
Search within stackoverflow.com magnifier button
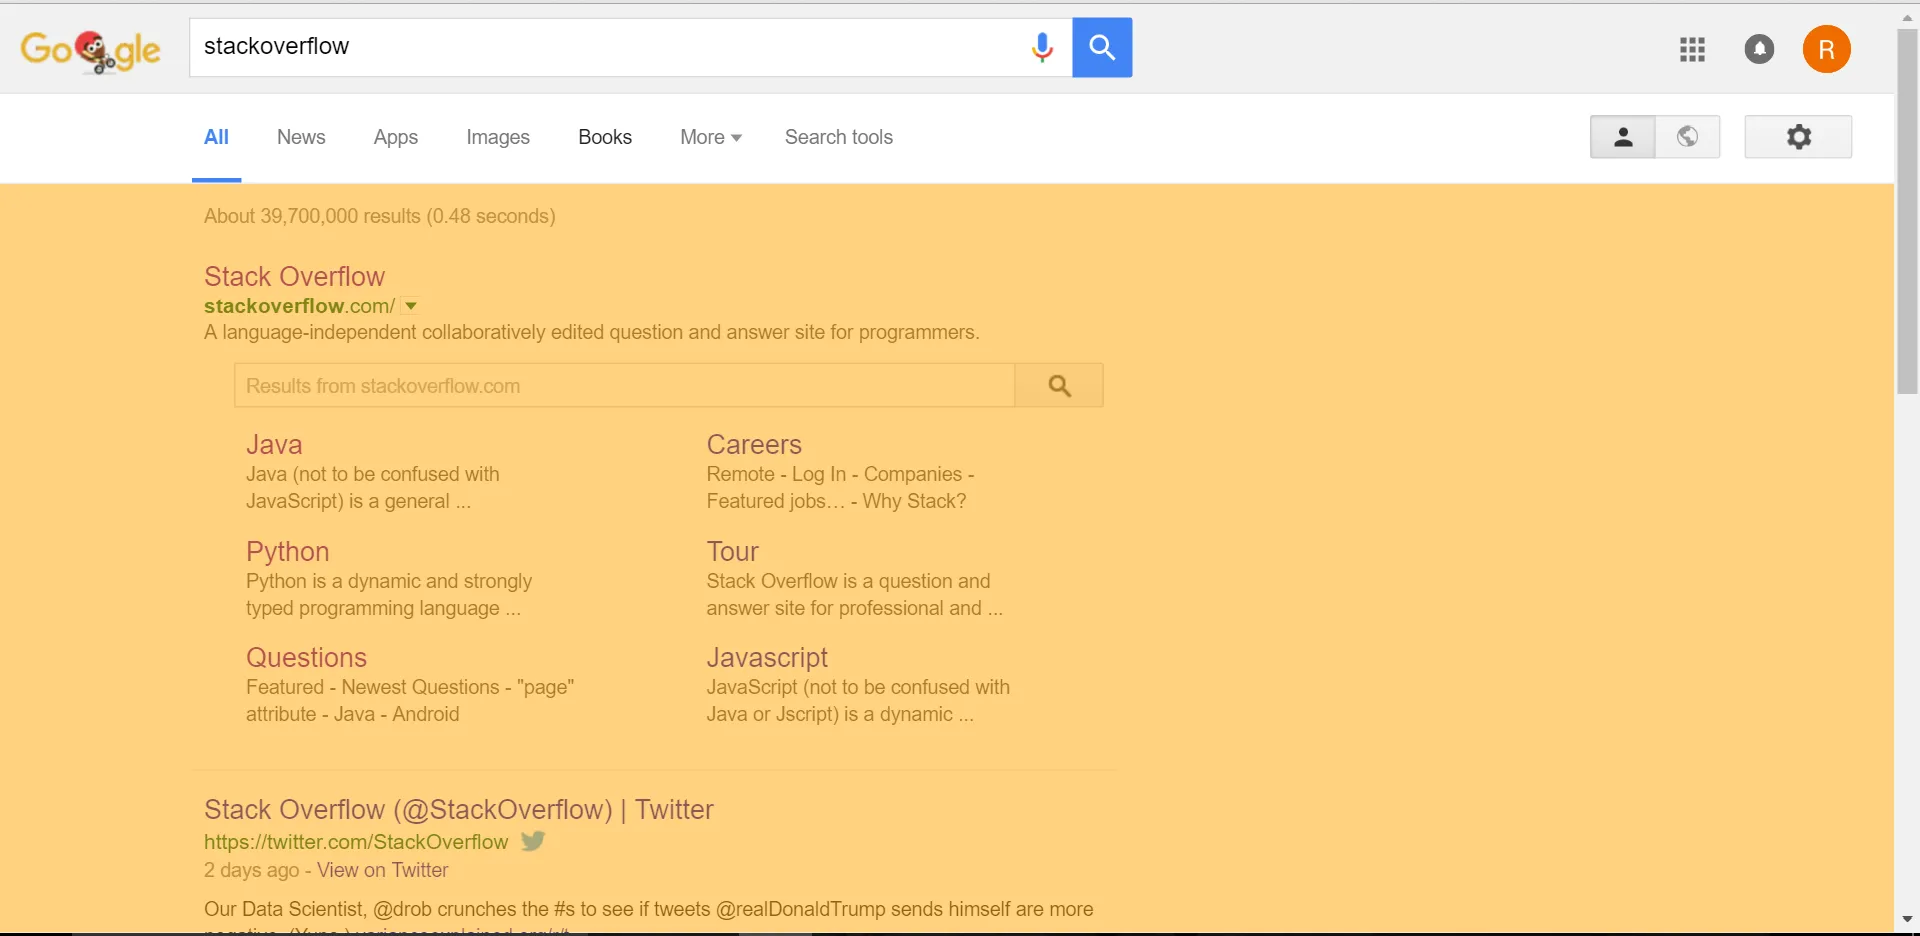pos(1059,385)
